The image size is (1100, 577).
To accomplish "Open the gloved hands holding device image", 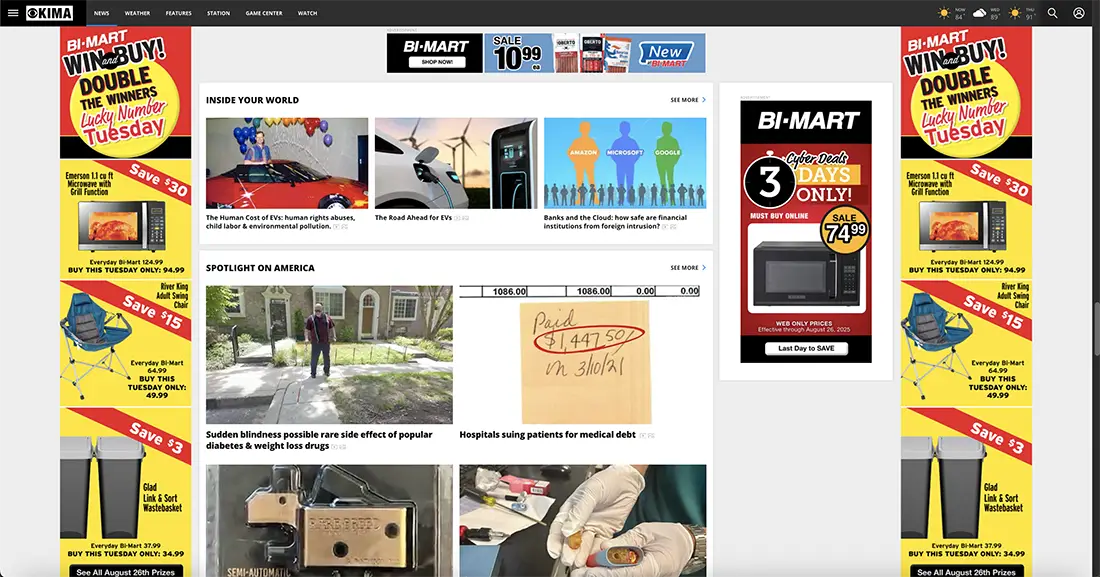I will [x=583, y=521].
